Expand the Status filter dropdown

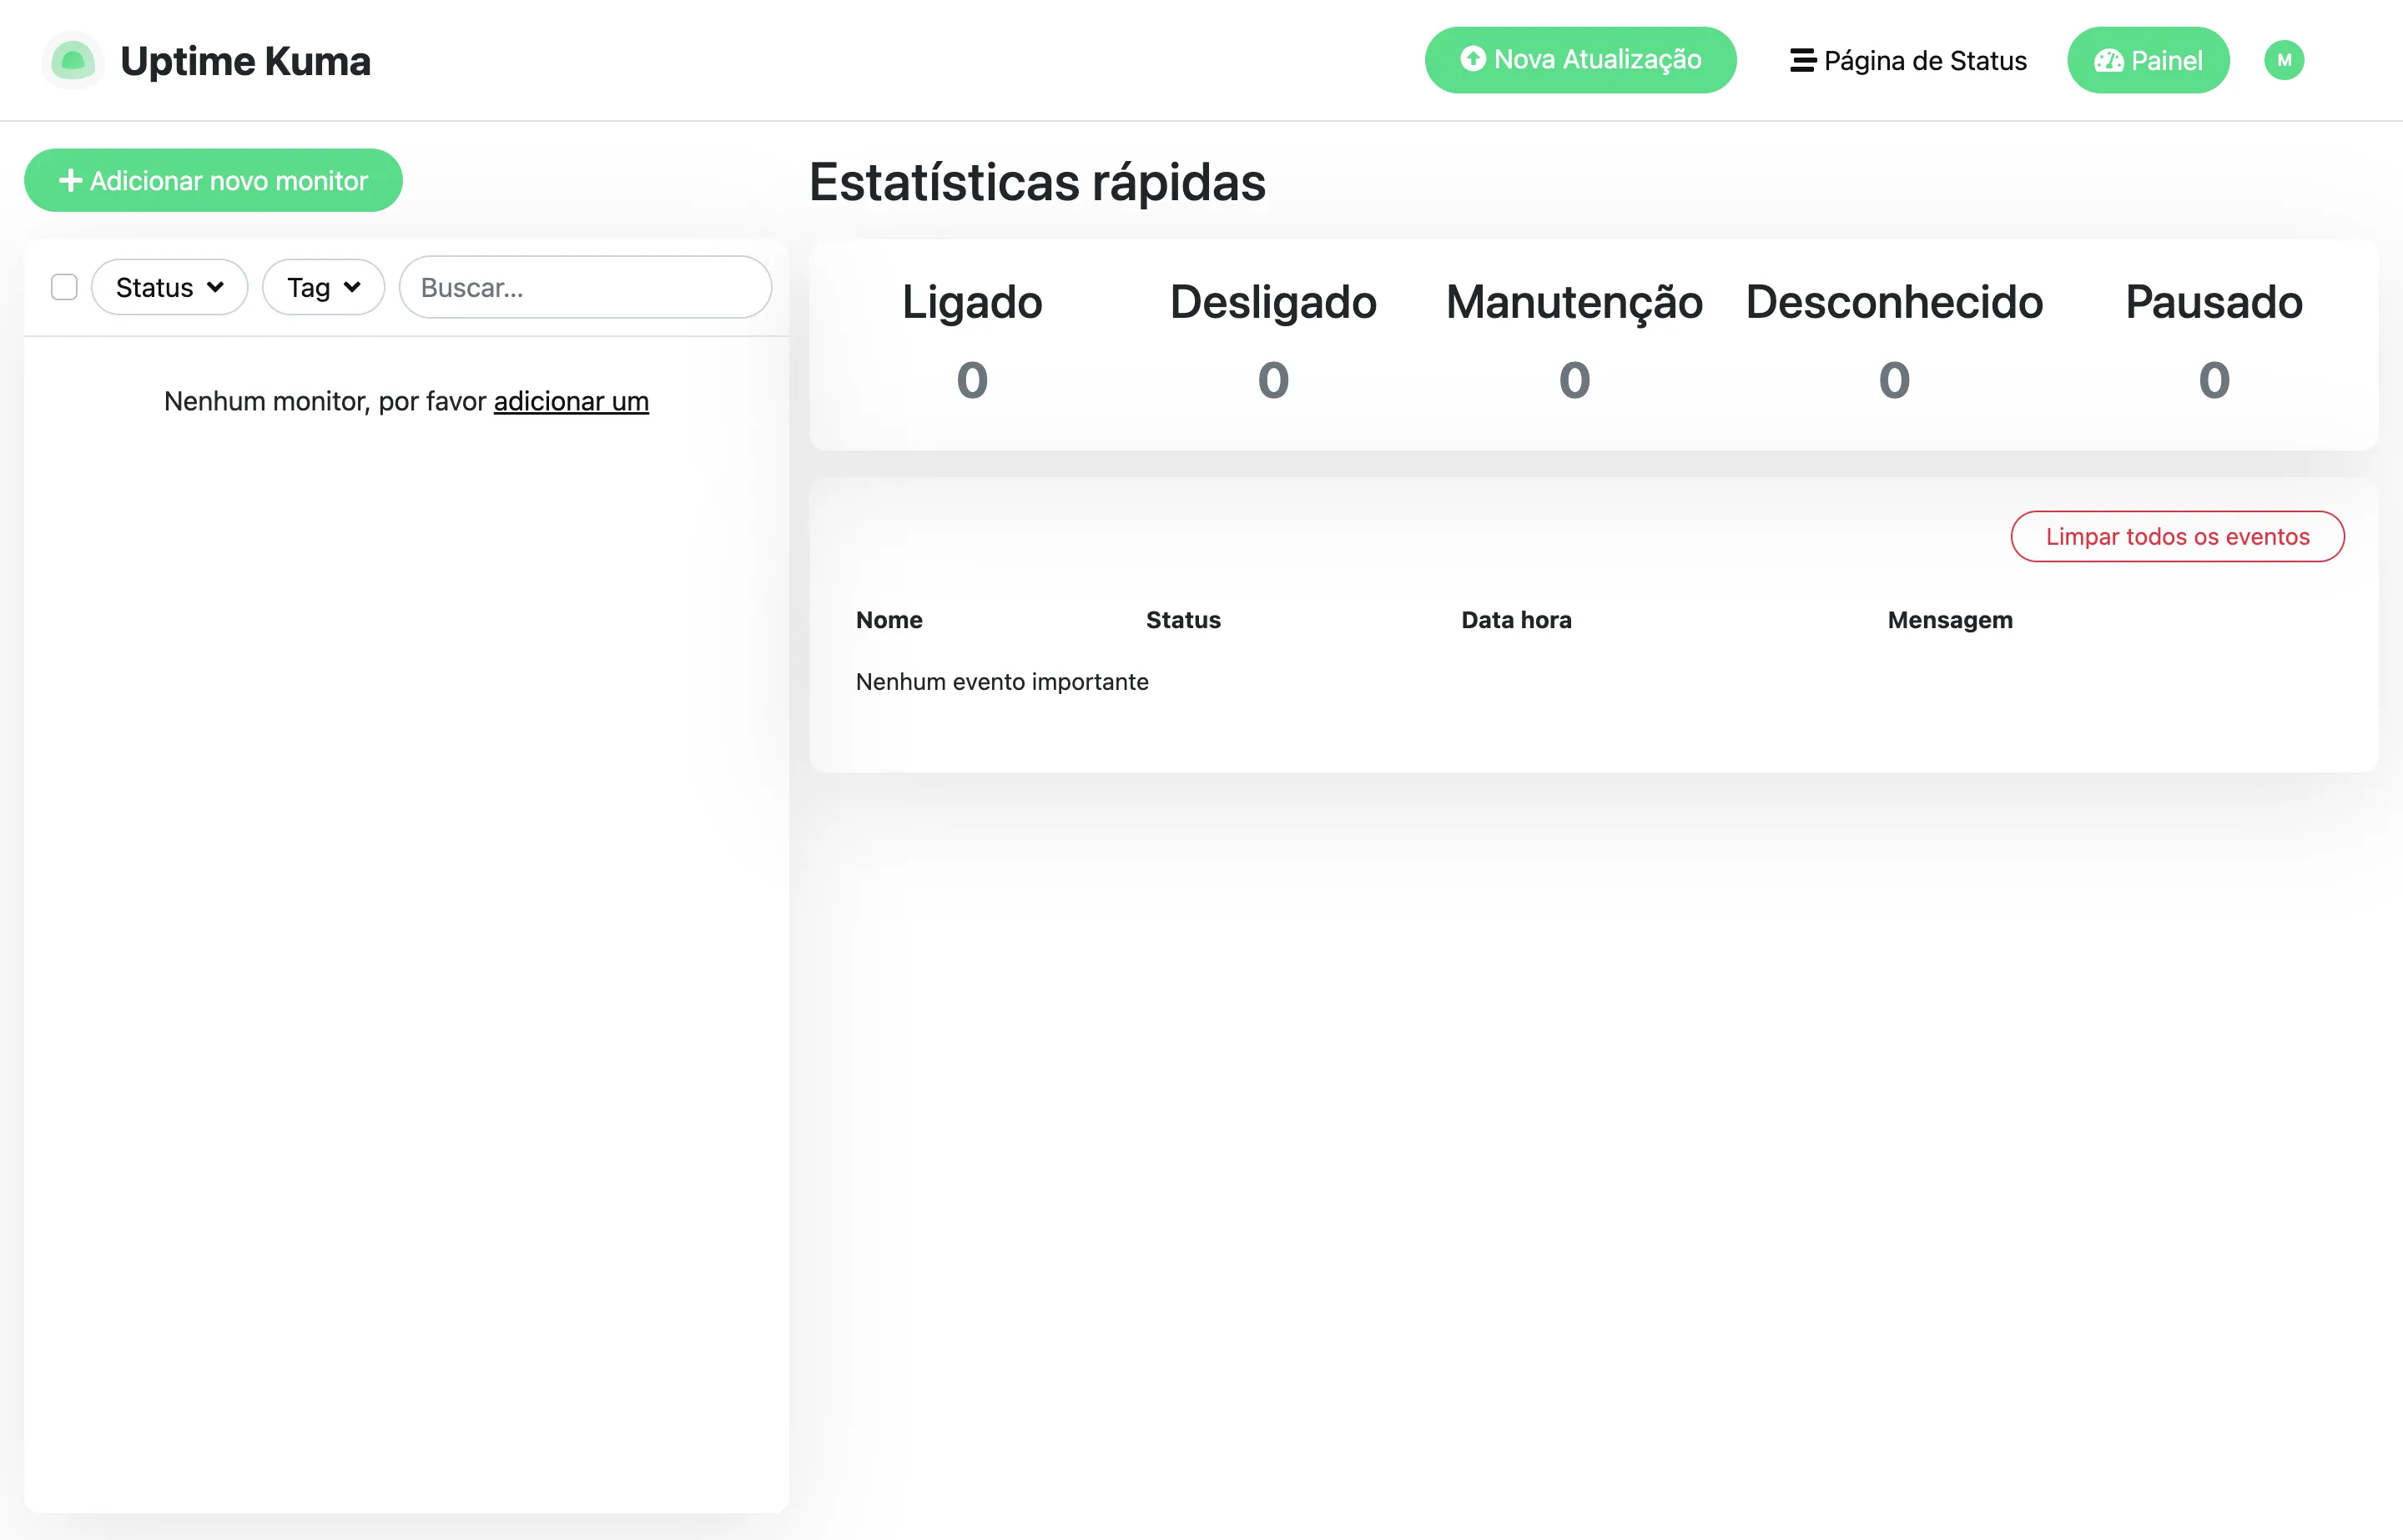coord(169,287)
